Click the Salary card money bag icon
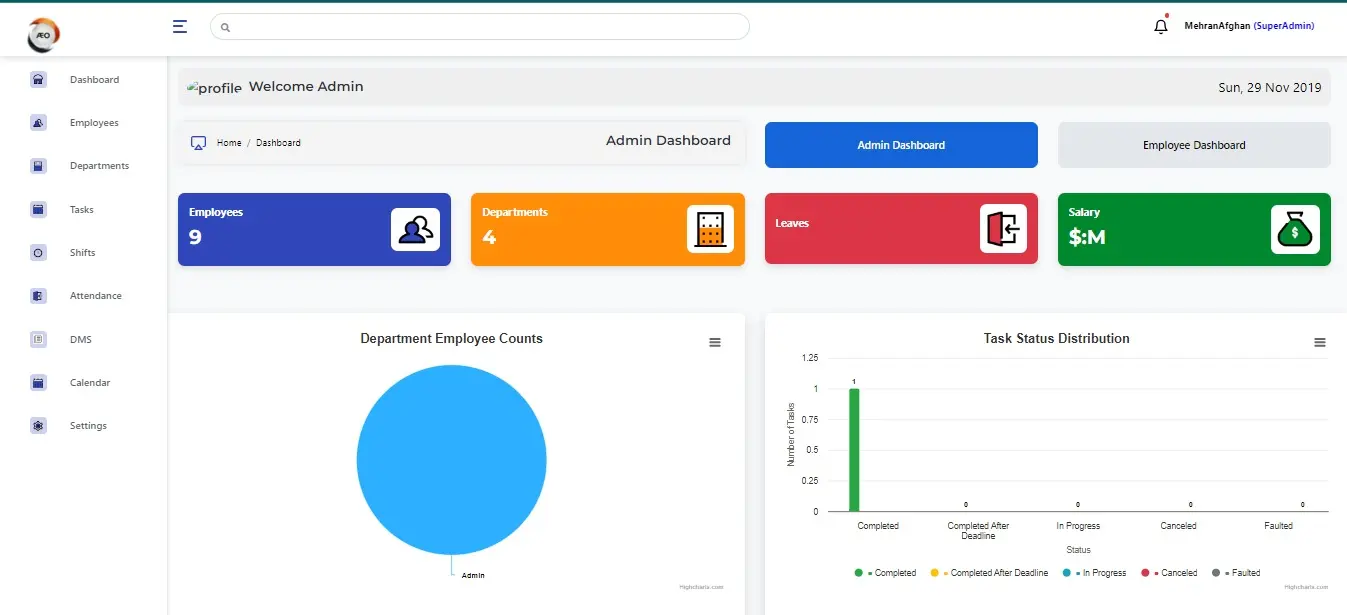Viewport: 1347px width, 615px height. coord(1295,230)
